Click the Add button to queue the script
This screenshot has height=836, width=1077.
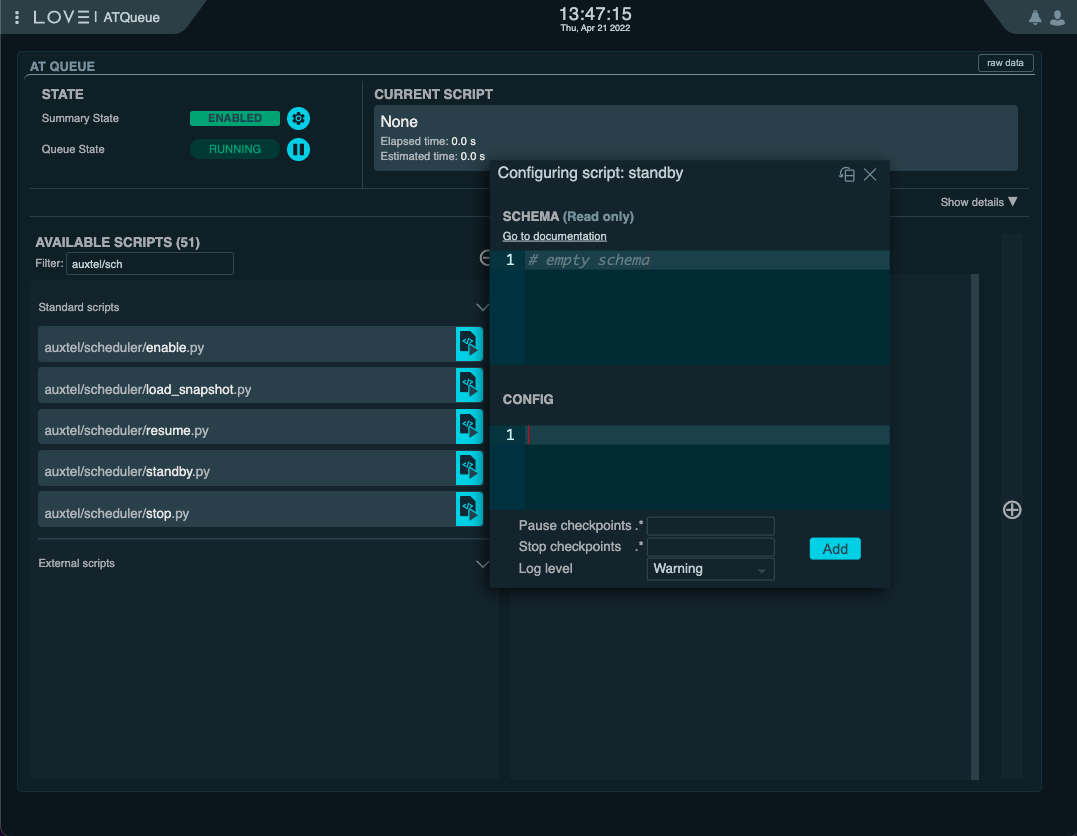point(835,548)
